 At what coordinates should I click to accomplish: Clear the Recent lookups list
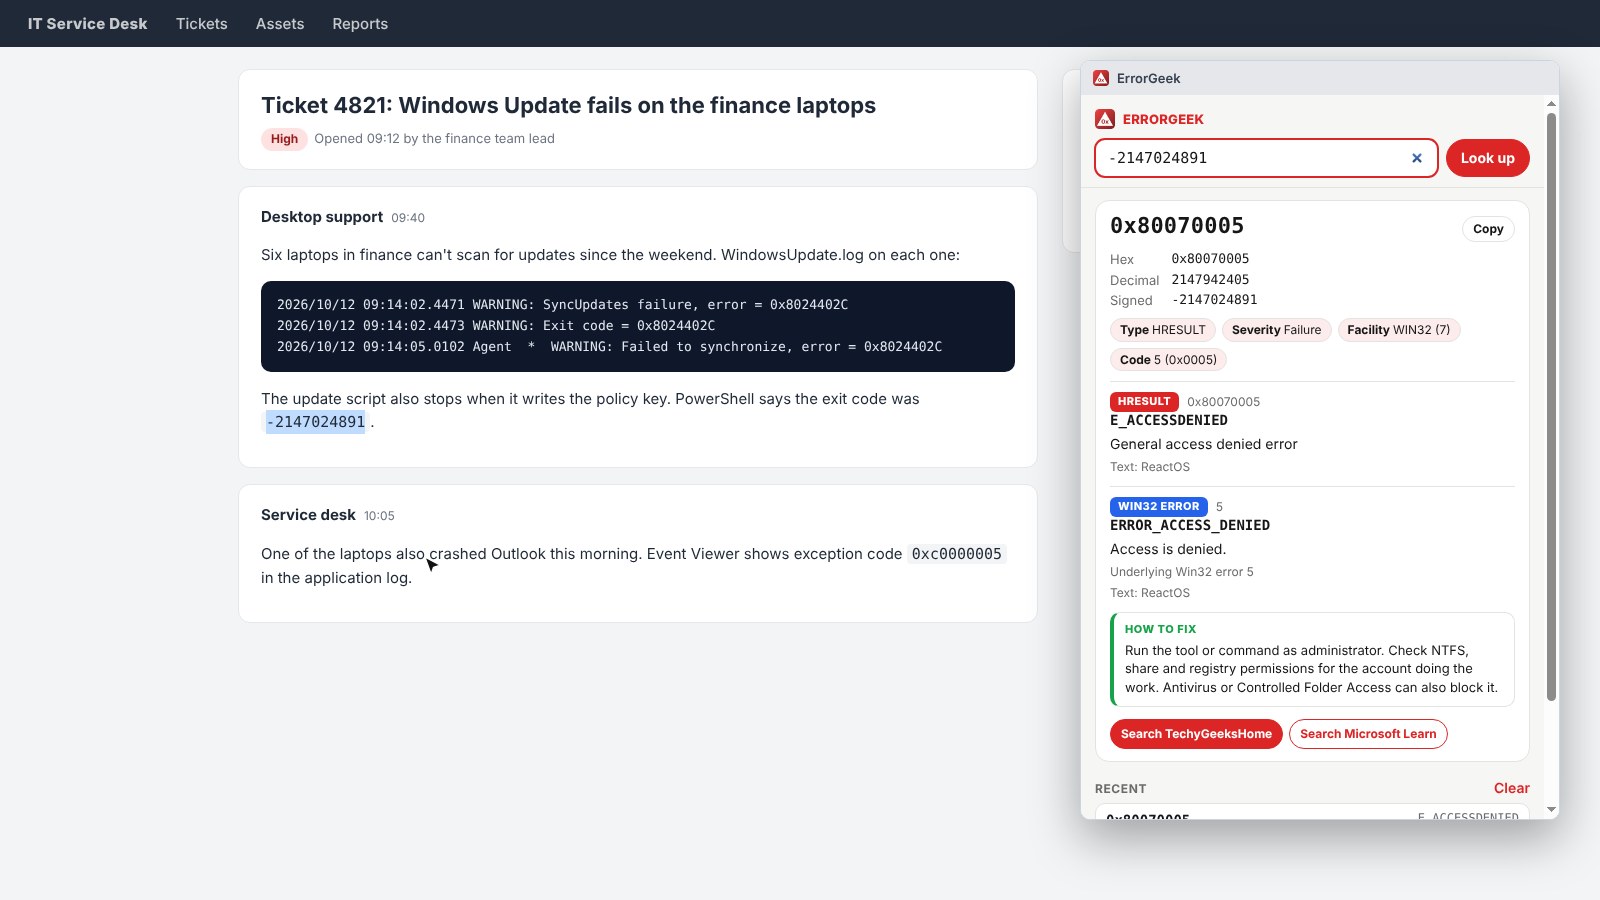(1511, 788)
